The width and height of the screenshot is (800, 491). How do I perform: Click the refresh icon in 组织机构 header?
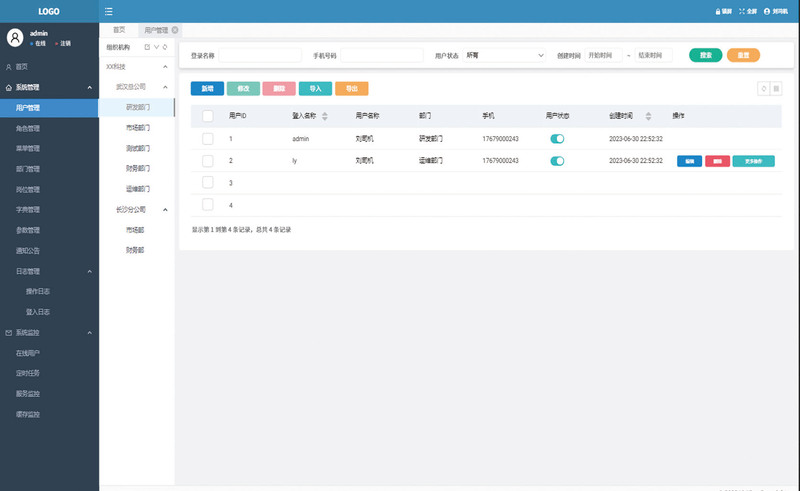(x=164, y=47)
